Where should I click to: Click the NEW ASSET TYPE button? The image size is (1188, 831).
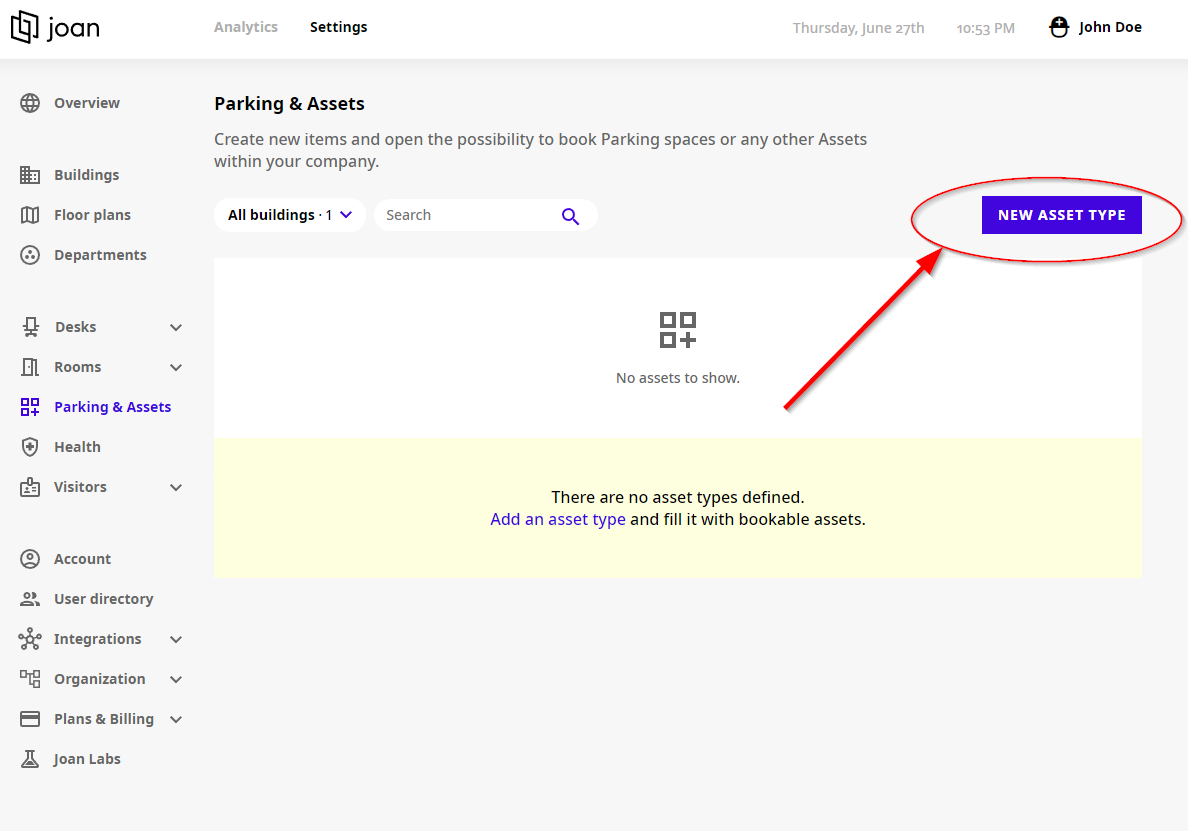[1062, 214]
